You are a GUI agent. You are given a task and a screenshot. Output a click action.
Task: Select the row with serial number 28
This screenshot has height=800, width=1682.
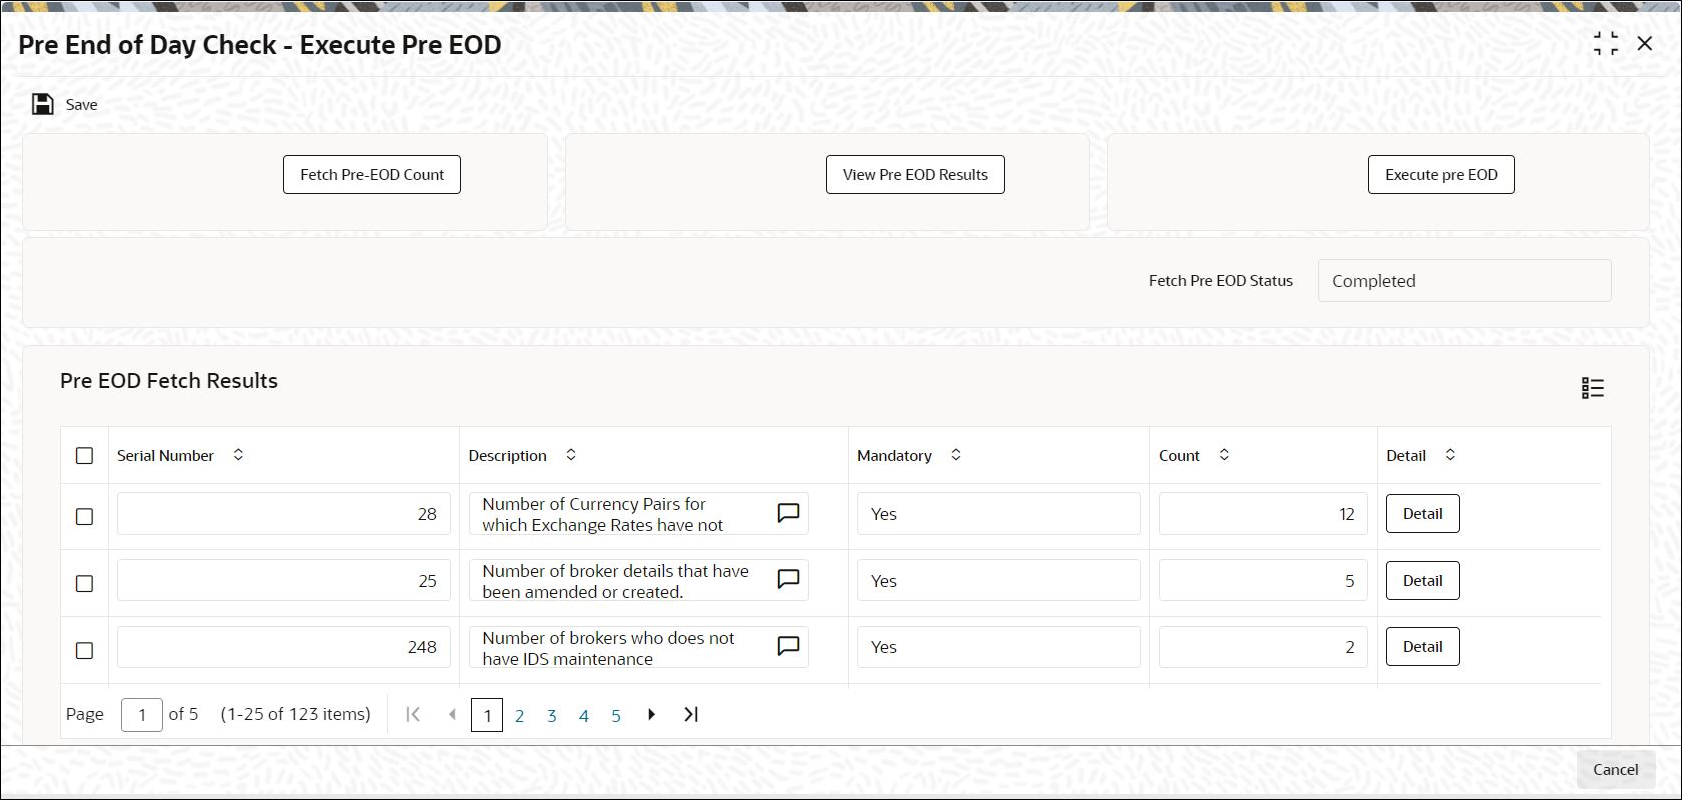pos(85,516)
